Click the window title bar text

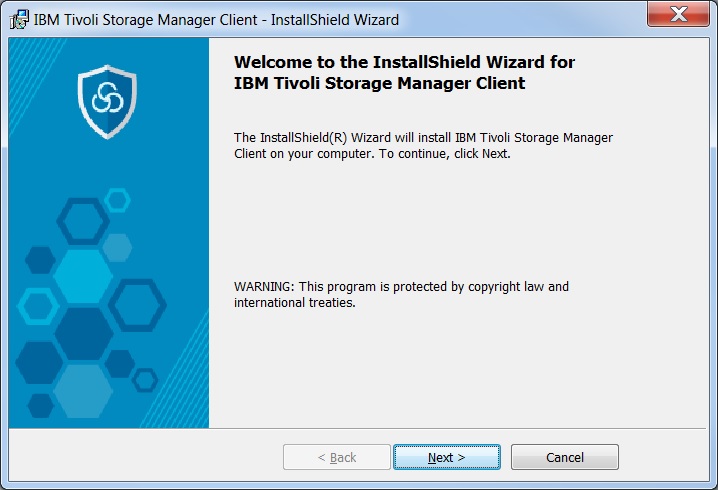pos(216,20)
